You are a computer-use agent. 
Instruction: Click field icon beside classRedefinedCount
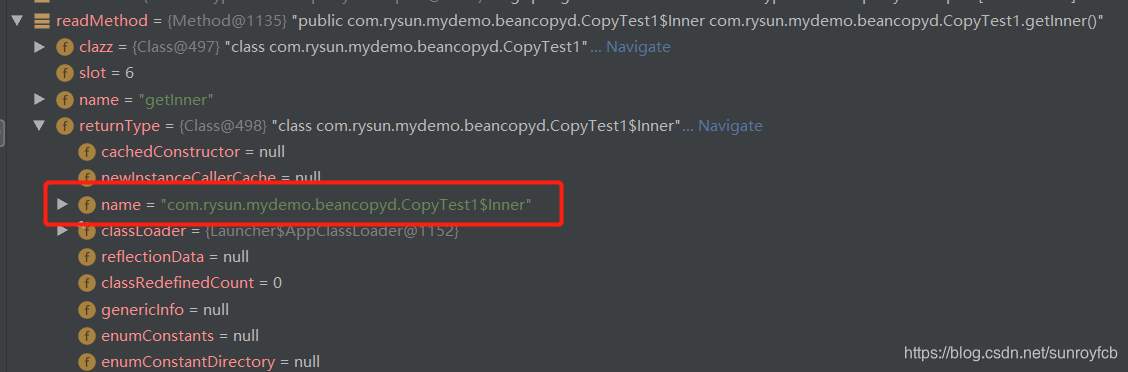[x=87, y=283]
